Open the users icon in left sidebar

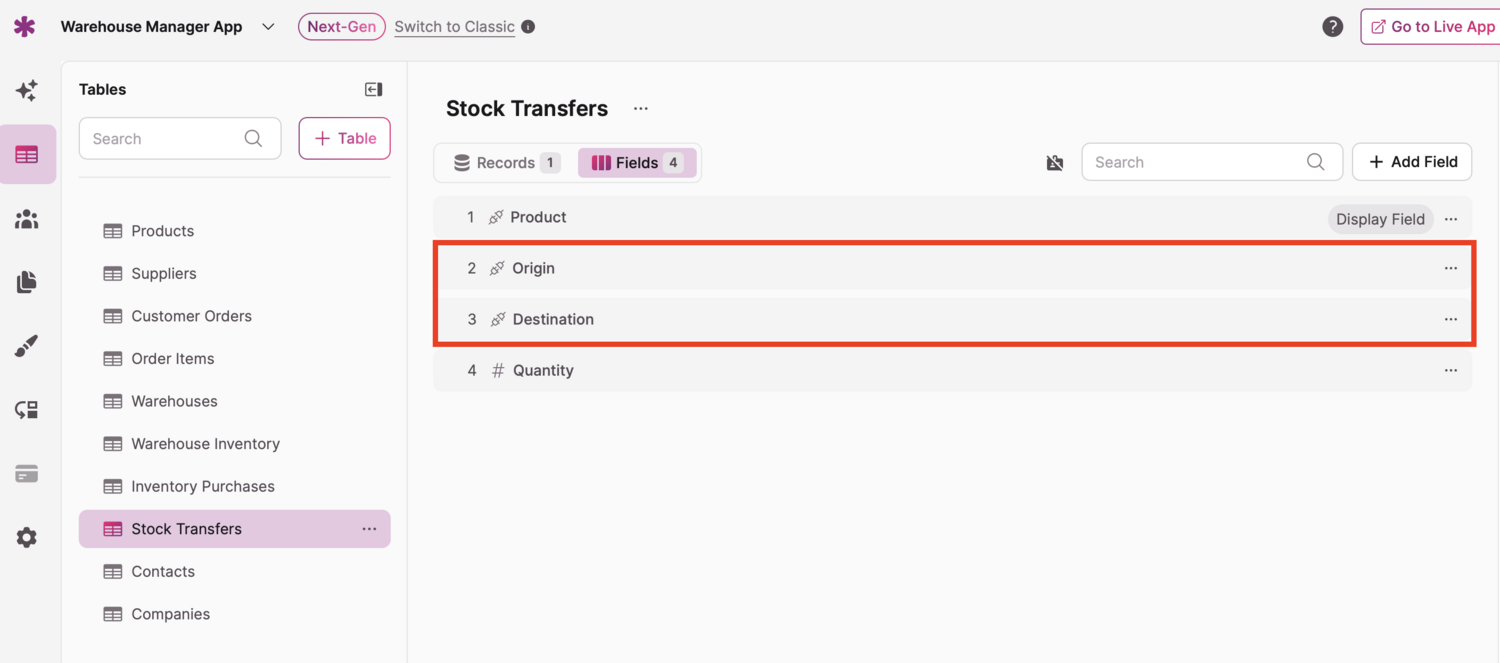pos(27,219)
